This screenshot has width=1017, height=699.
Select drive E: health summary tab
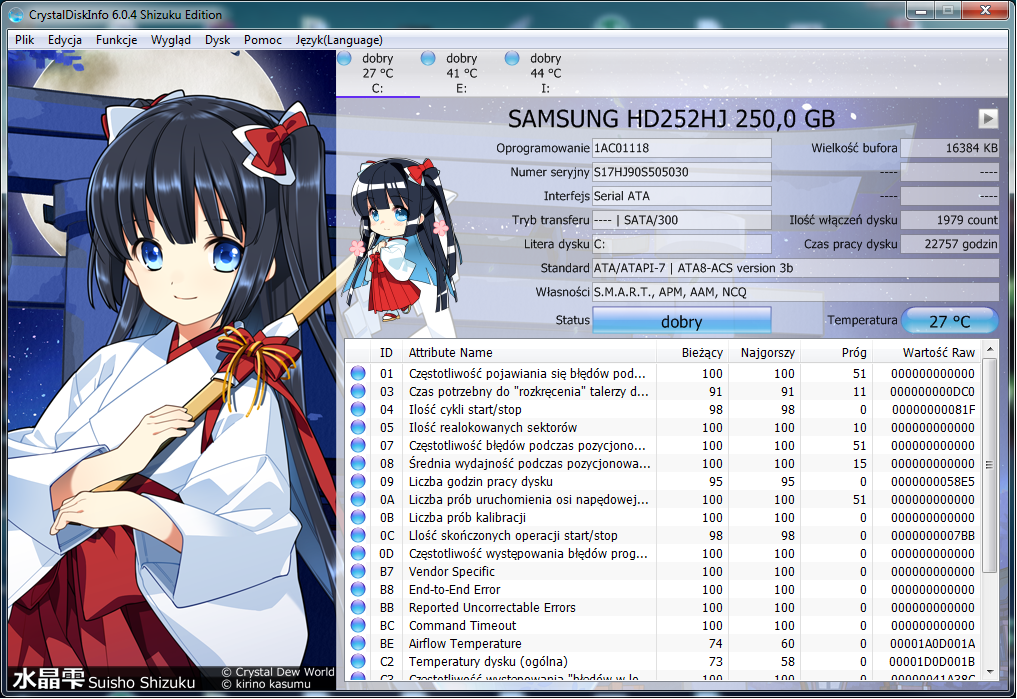(x=462, y=73)
